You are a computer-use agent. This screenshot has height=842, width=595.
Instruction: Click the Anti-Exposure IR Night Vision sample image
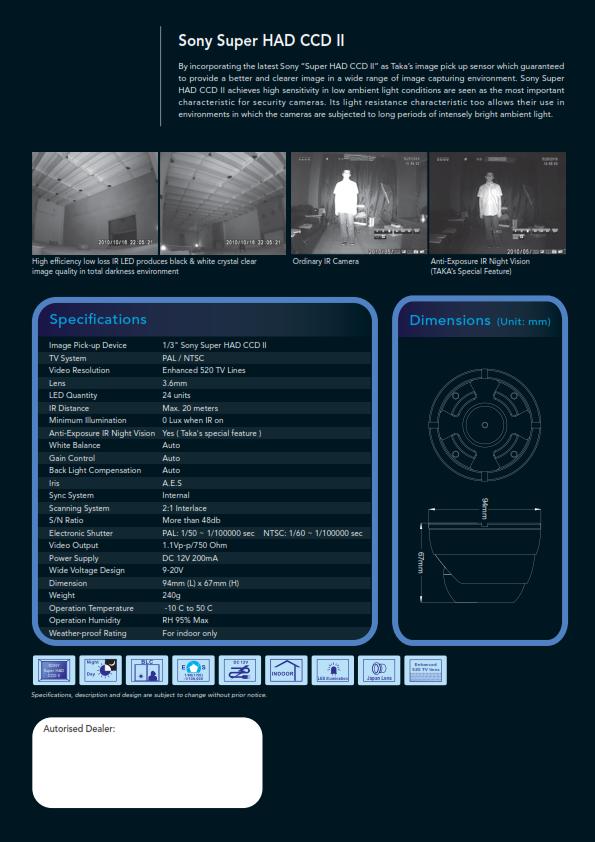coord(497,204)
